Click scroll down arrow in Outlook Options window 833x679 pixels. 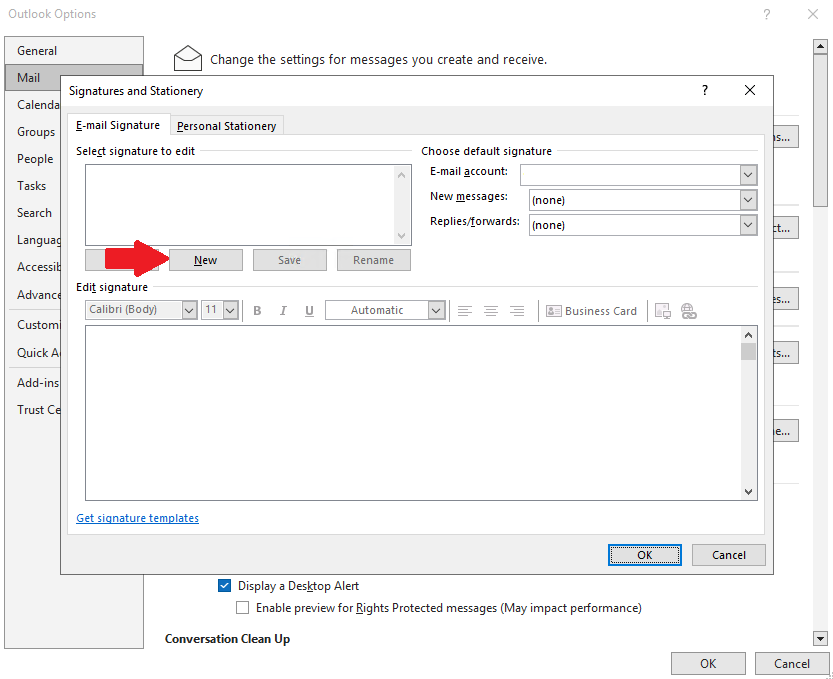821,639
